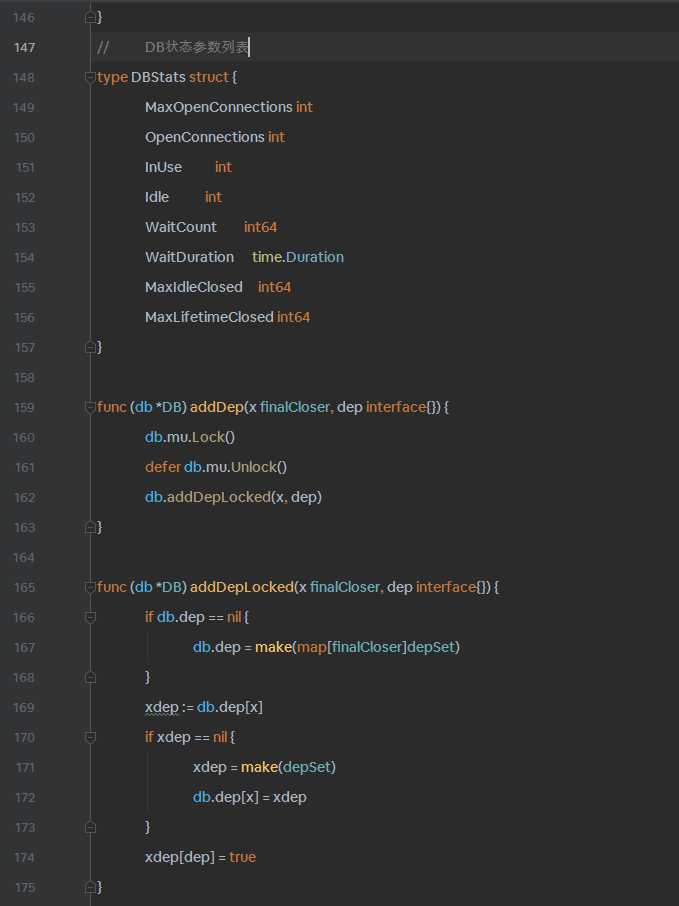Click the DBStats type name
The width and height of the screenshot is (679, 906).
tap(158, 77)
